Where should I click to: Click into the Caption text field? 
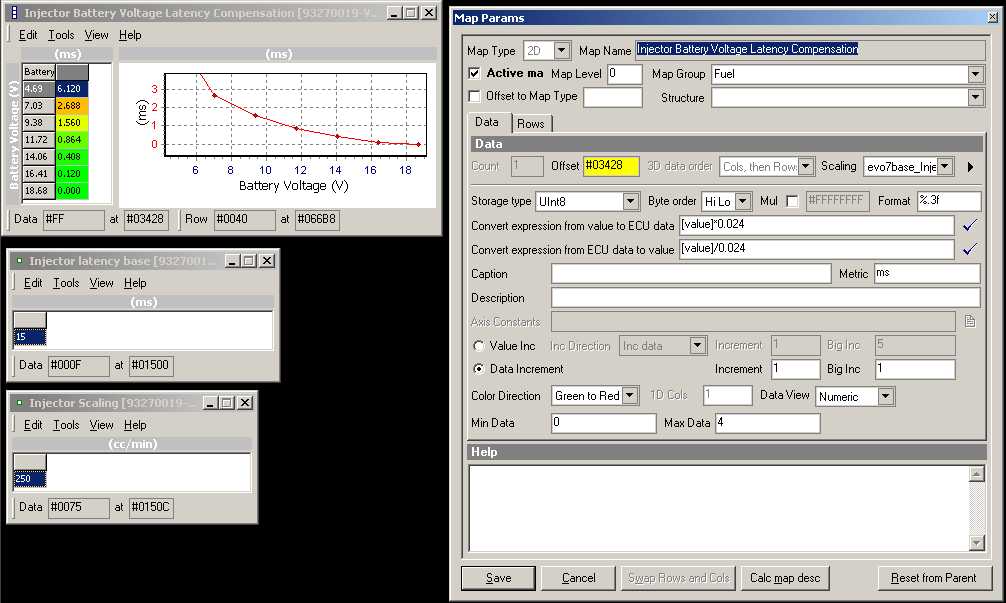(690, 274)
